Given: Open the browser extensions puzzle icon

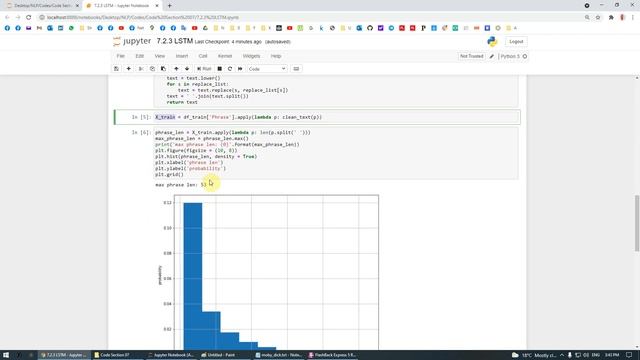Looking at the screenshot, I should (611, 18).
